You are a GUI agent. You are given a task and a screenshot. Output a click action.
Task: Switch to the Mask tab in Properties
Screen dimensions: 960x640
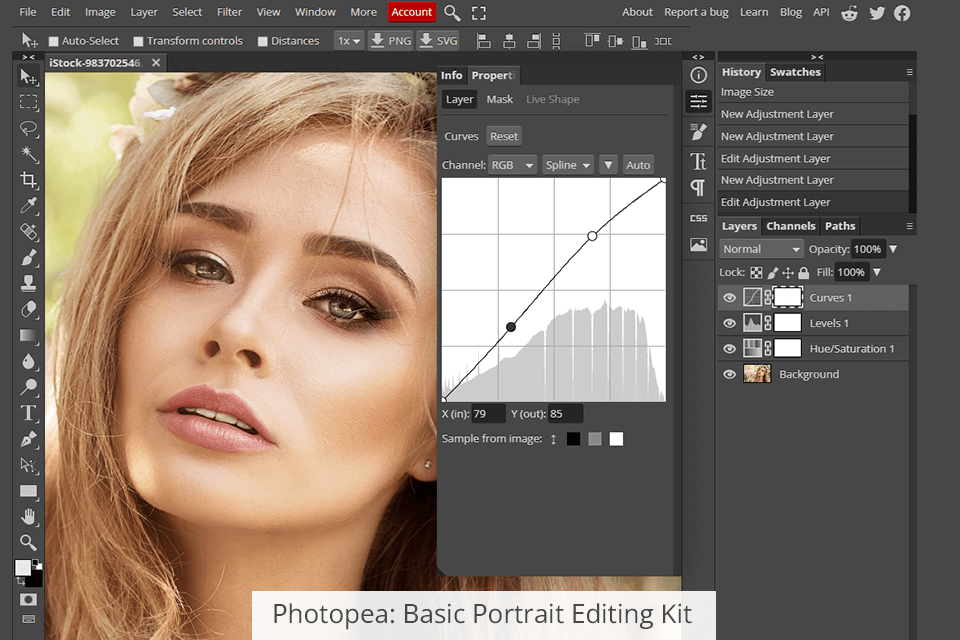500,99
